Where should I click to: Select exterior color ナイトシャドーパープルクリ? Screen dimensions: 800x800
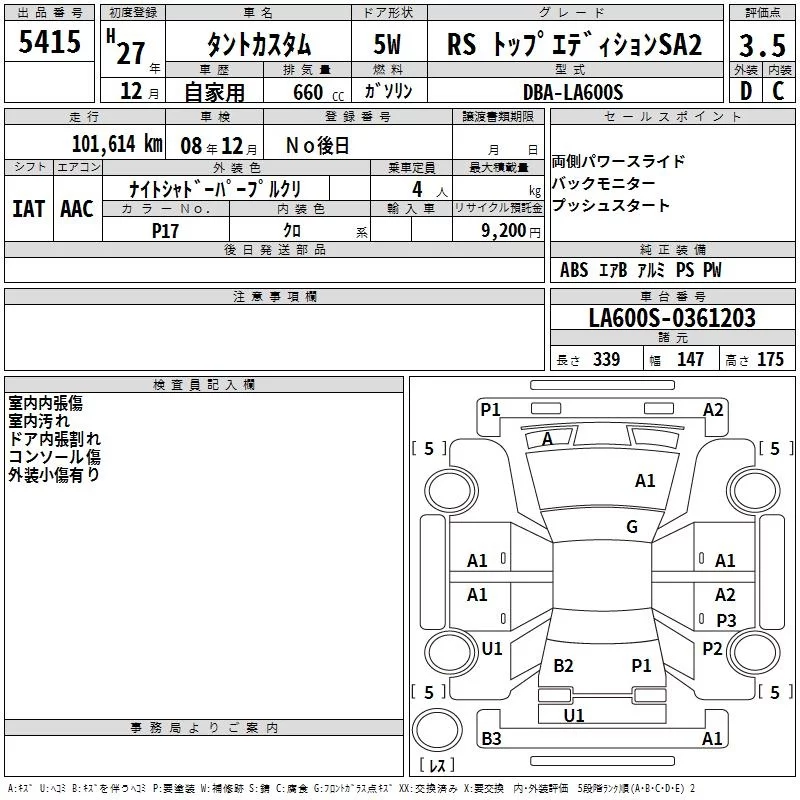coord(215,189)
